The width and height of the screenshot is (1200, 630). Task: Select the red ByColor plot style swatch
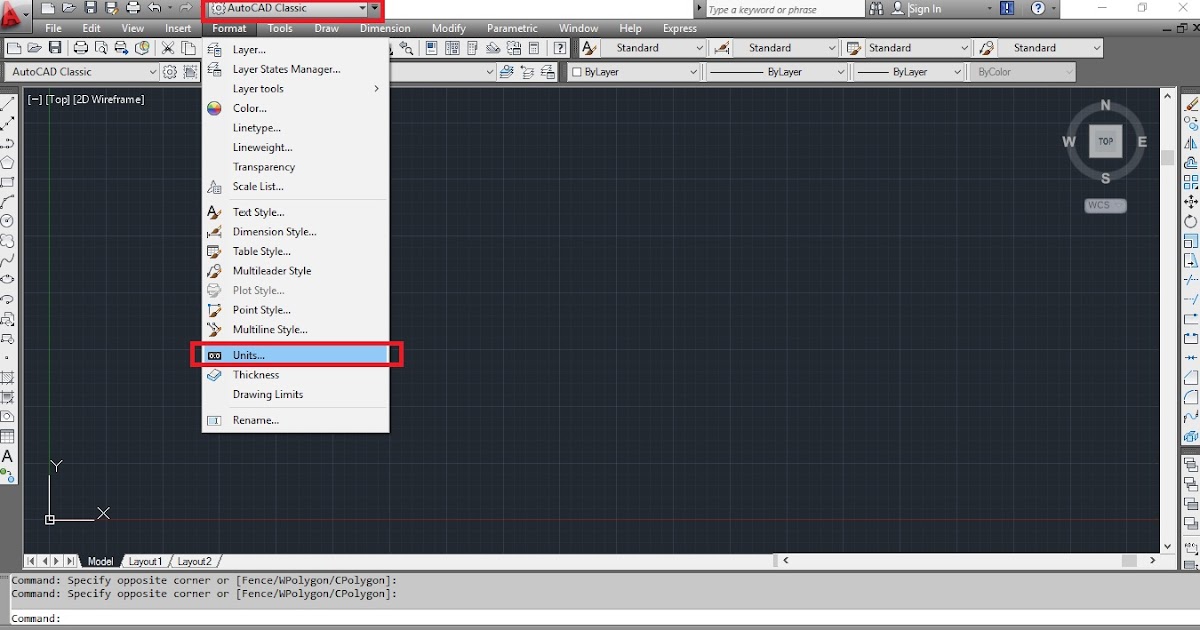pos(1020,71)
